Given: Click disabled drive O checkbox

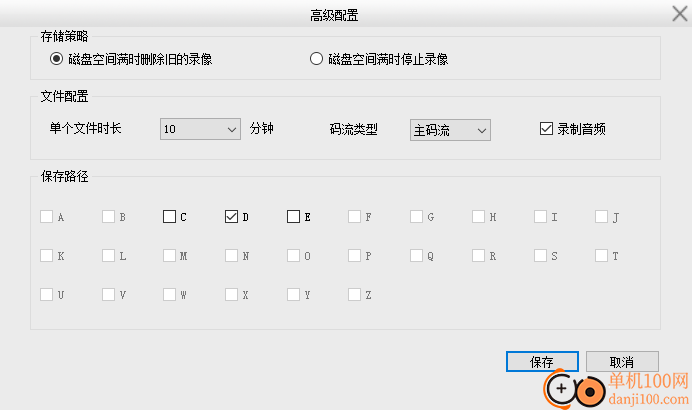Looking at the screenshot, I should click(293, 256).
